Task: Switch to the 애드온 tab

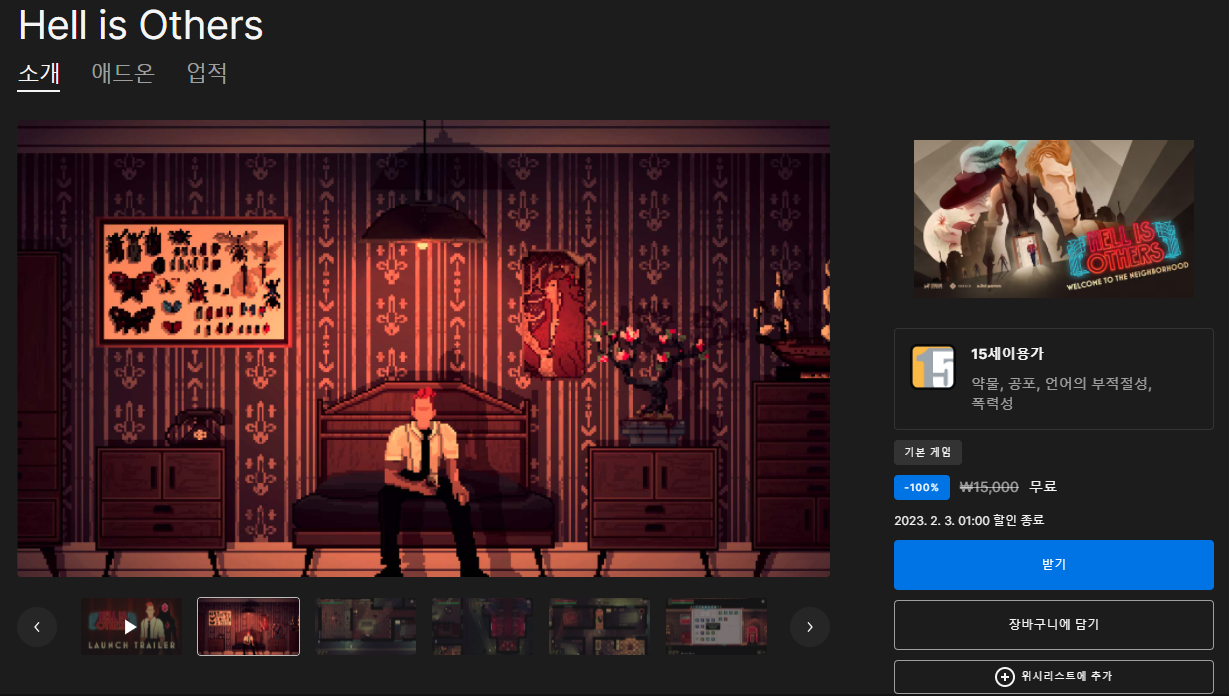Action: [x=123, y=74]
